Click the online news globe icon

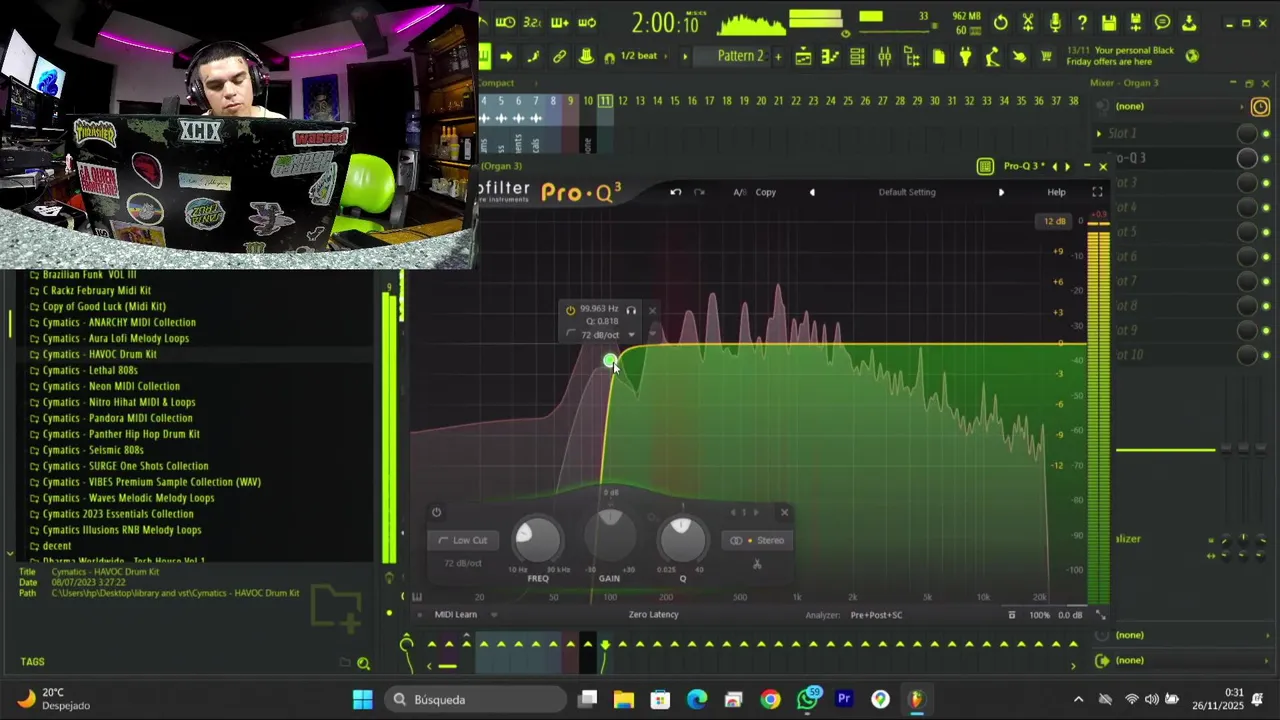pyautogui.click(x=1192, y=56)
